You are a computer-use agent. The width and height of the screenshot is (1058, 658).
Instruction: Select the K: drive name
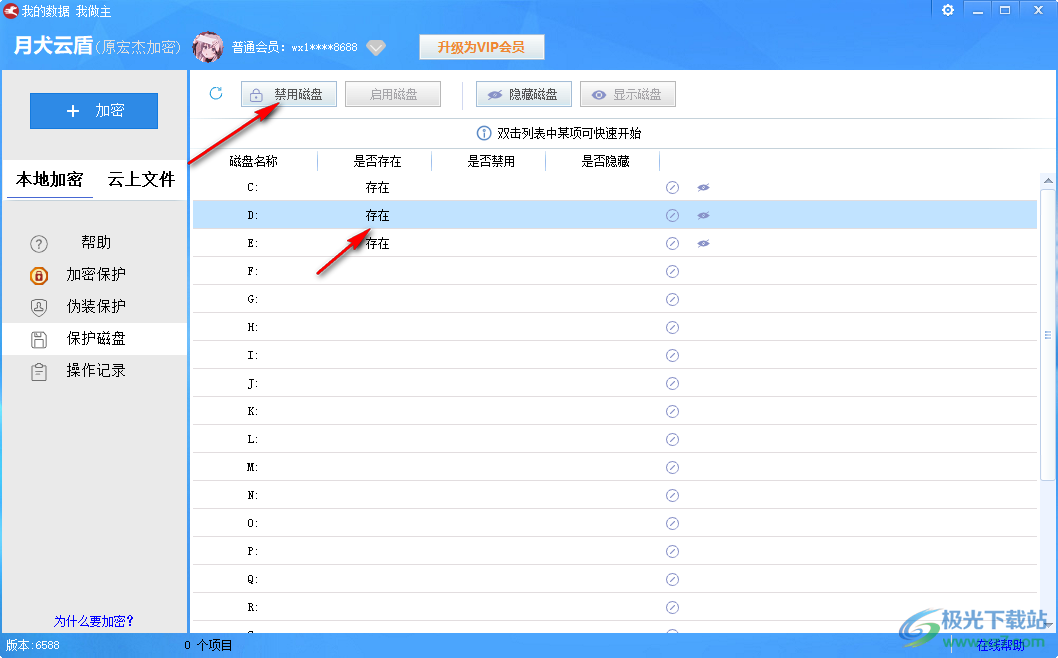(252, 412)
